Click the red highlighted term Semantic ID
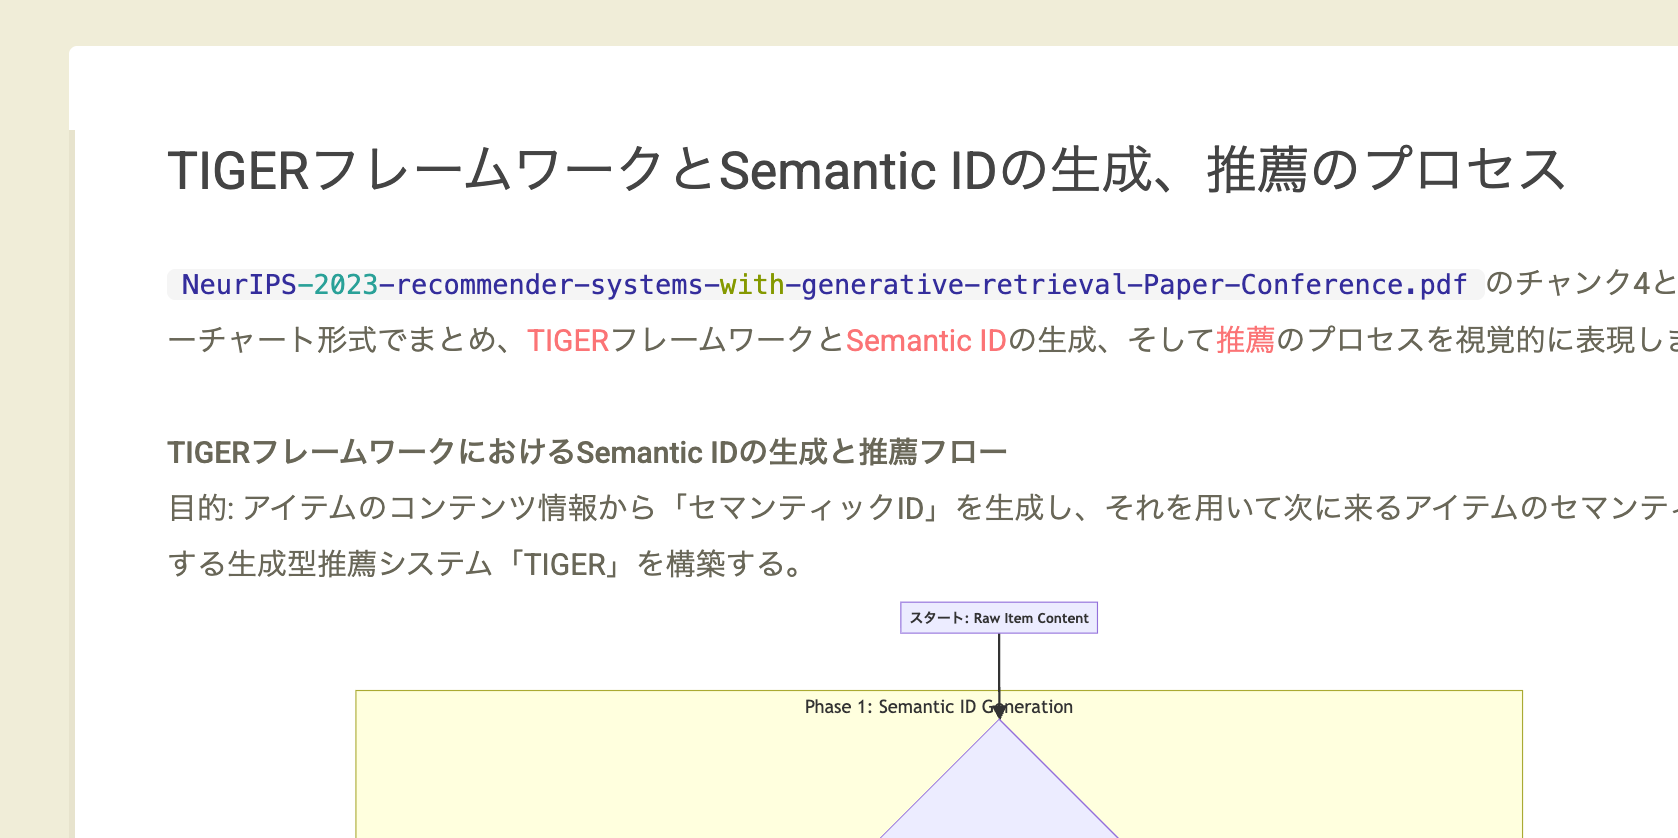The height and width of the screenshot is (838, 1678). [x=926, y=341]
